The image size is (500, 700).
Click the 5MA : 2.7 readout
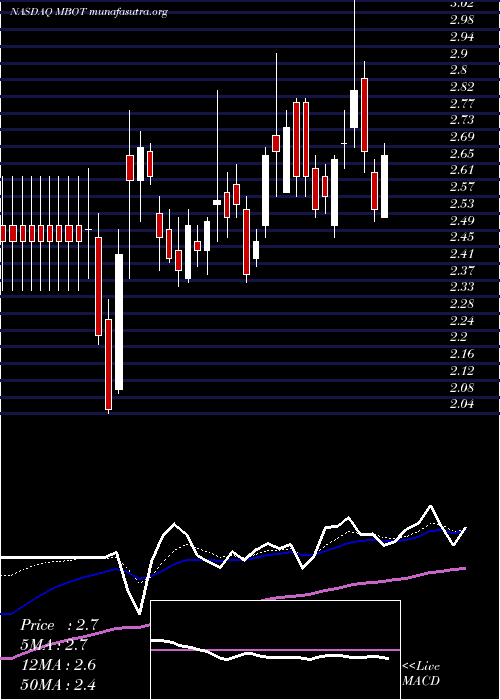(54, 645)
